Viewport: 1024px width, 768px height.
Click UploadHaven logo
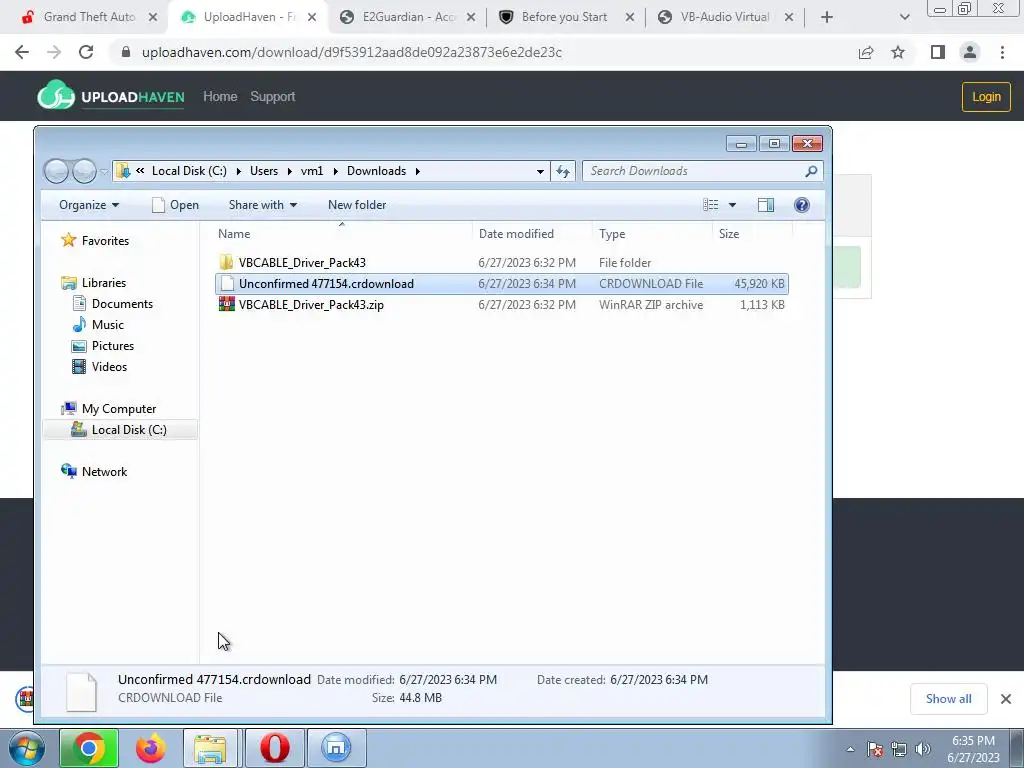point(111,96)
